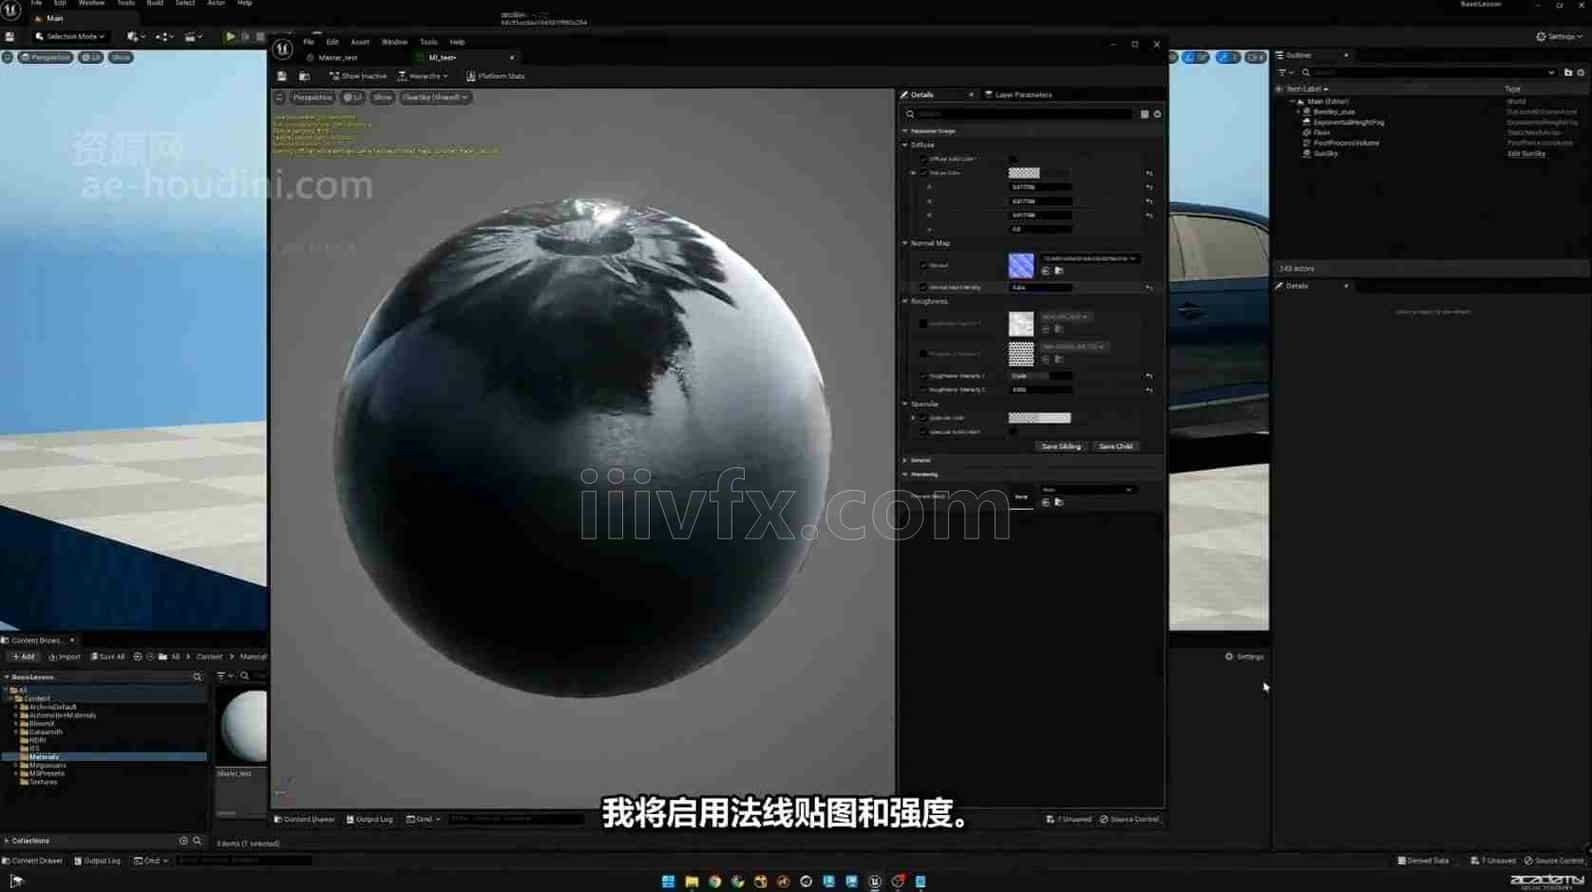Click the Save Child button
1592x892 pixels.
[1115, 446]
